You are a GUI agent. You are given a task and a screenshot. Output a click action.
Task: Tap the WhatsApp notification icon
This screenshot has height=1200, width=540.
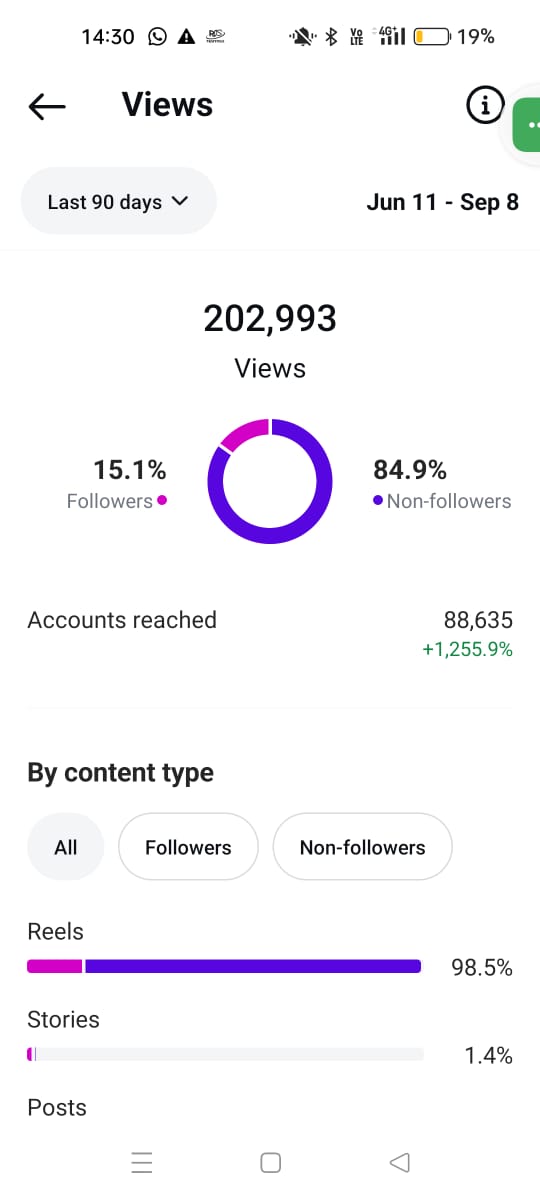[157, 37]
